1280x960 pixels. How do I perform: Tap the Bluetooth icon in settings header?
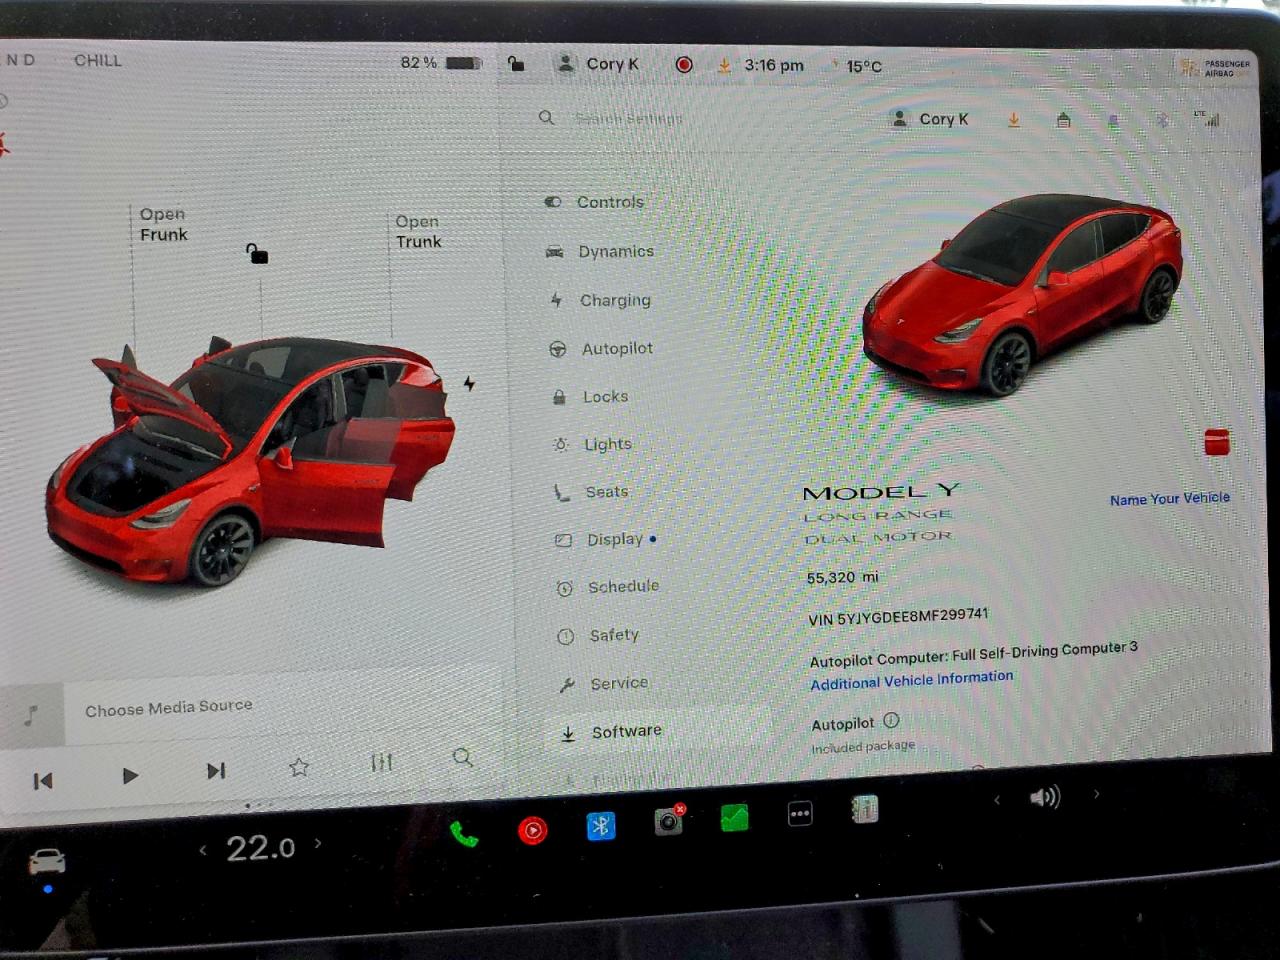pos(1162,120)
